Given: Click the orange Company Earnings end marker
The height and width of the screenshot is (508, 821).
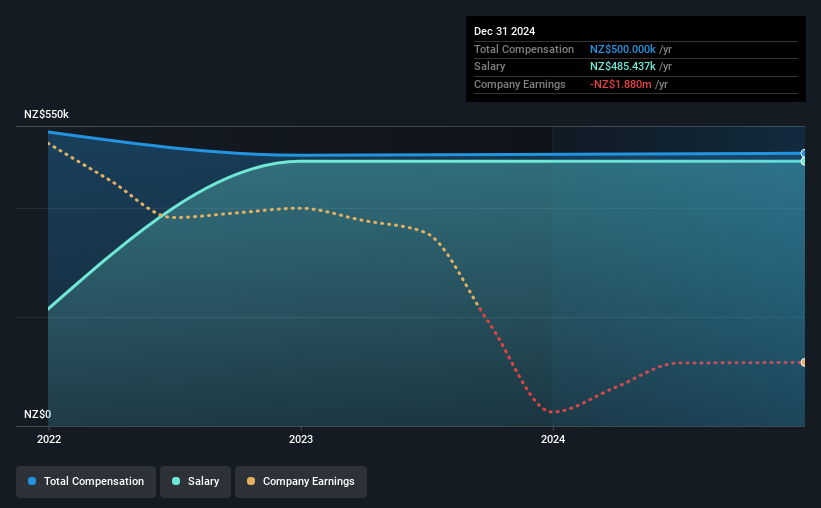Looking at the screenshot, I should 804,362.
